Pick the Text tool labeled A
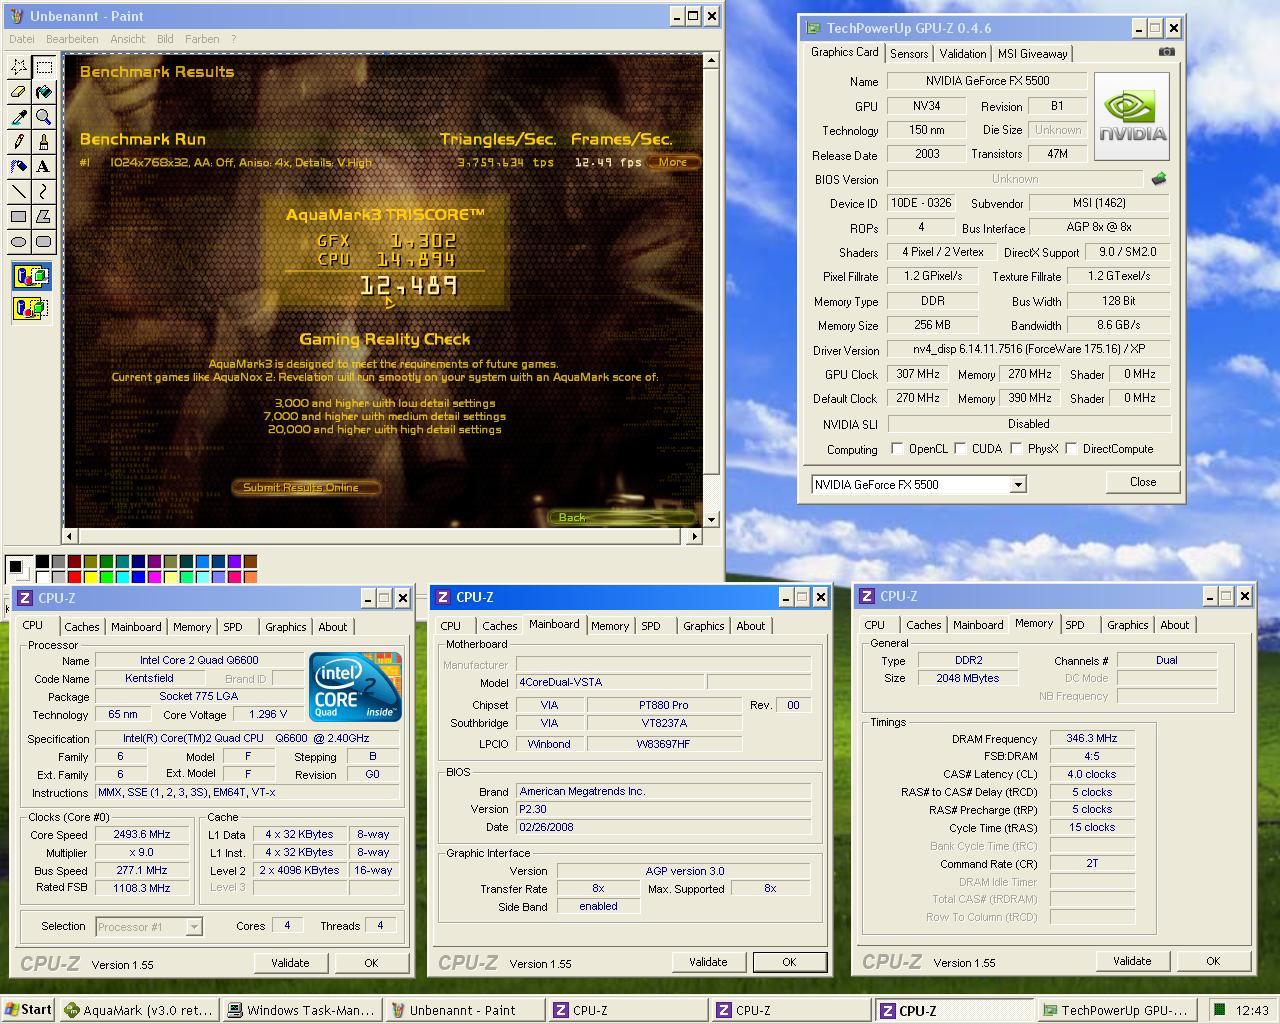 click(x=44, y=167)
